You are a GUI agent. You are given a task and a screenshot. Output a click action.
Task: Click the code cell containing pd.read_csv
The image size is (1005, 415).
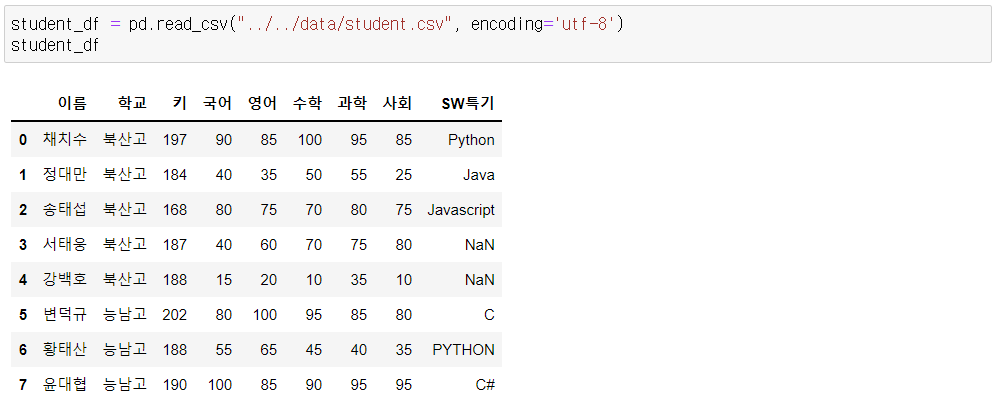(x=497, y=35)
